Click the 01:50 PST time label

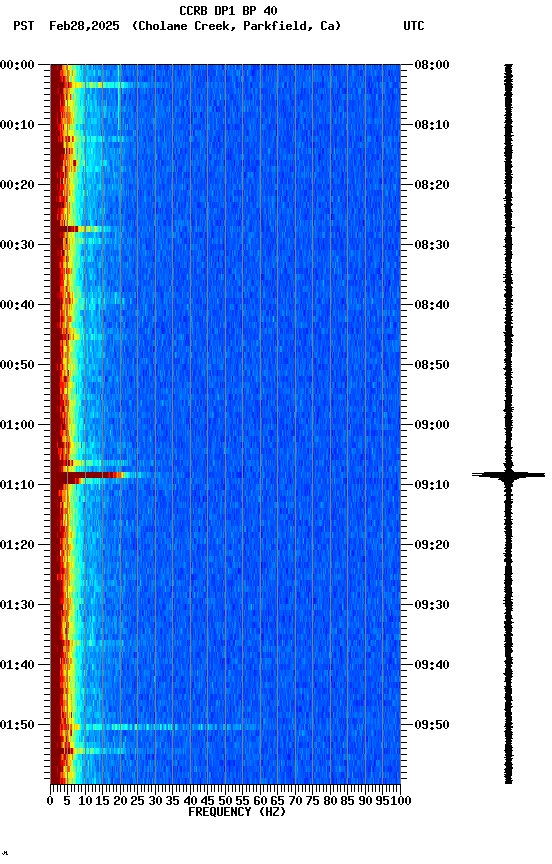pyautogui.click(x=17, y=725)
